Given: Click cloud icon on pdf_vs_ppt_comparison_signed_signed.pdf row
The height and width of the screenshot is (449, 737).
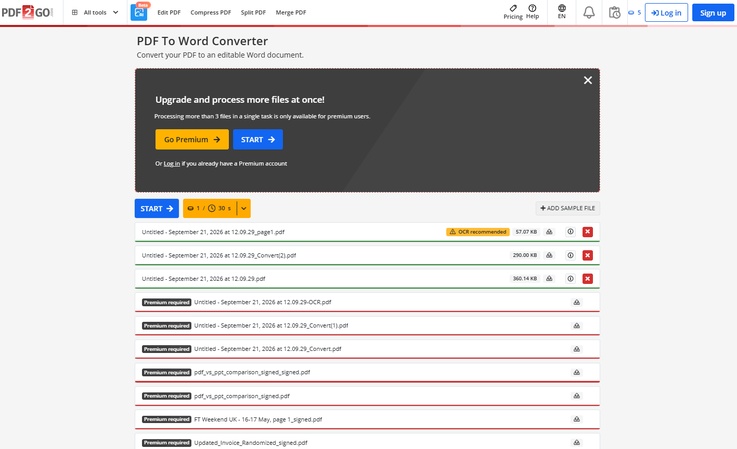Looking at the screenshot, I should click(x=577, y=372).
